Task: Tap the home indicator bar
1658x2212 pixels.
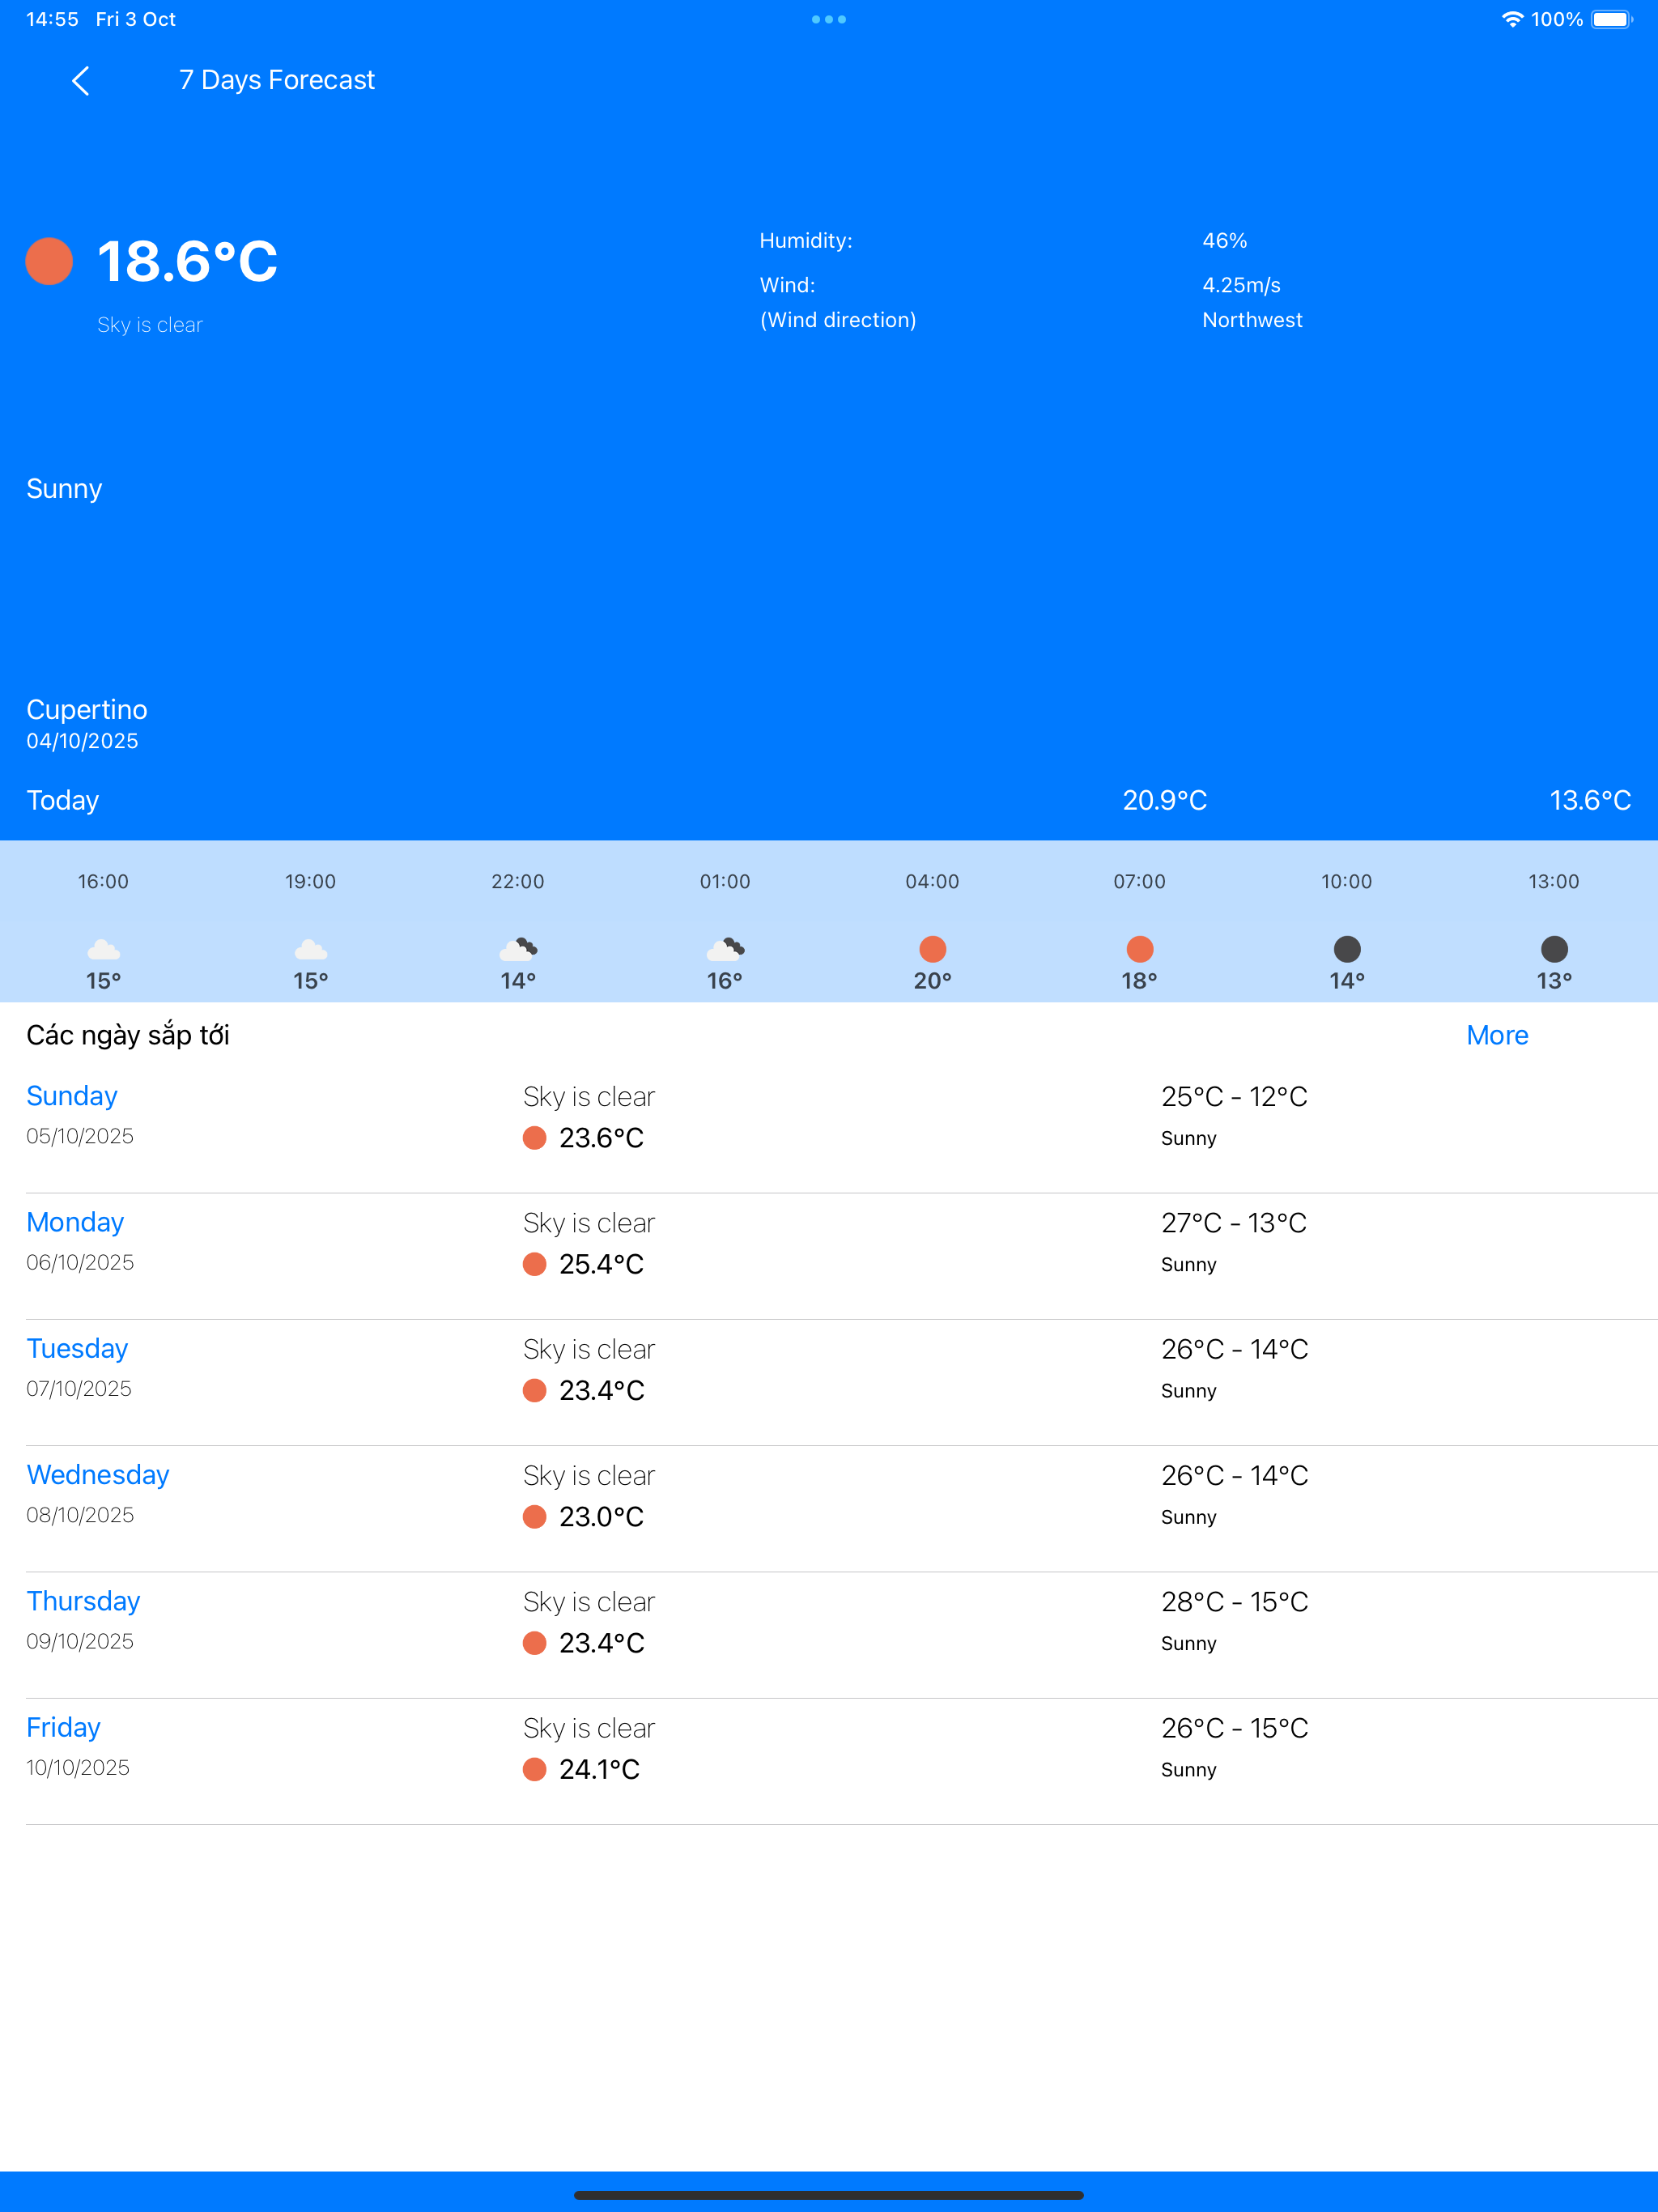Action: coord(828,2195)
